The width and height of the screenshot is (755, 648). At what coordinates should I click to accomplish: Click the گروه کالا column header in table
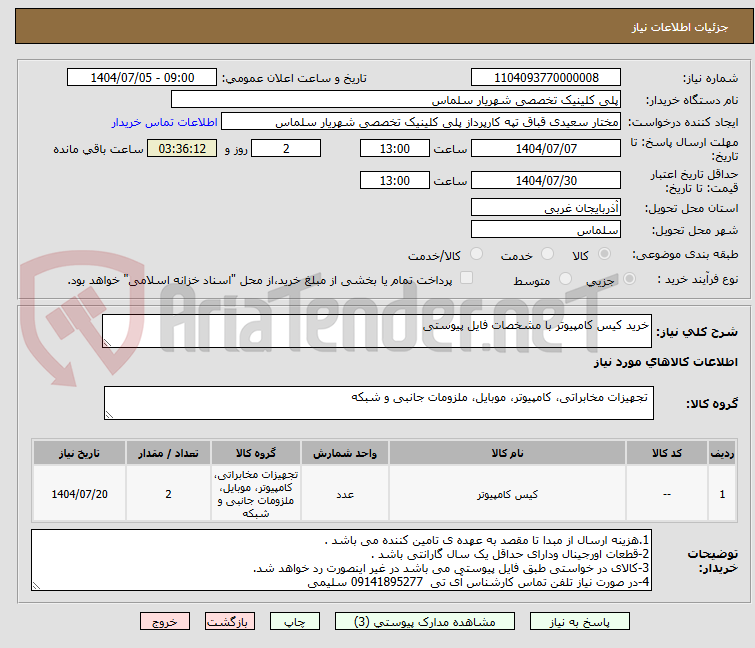pos(256,453)
